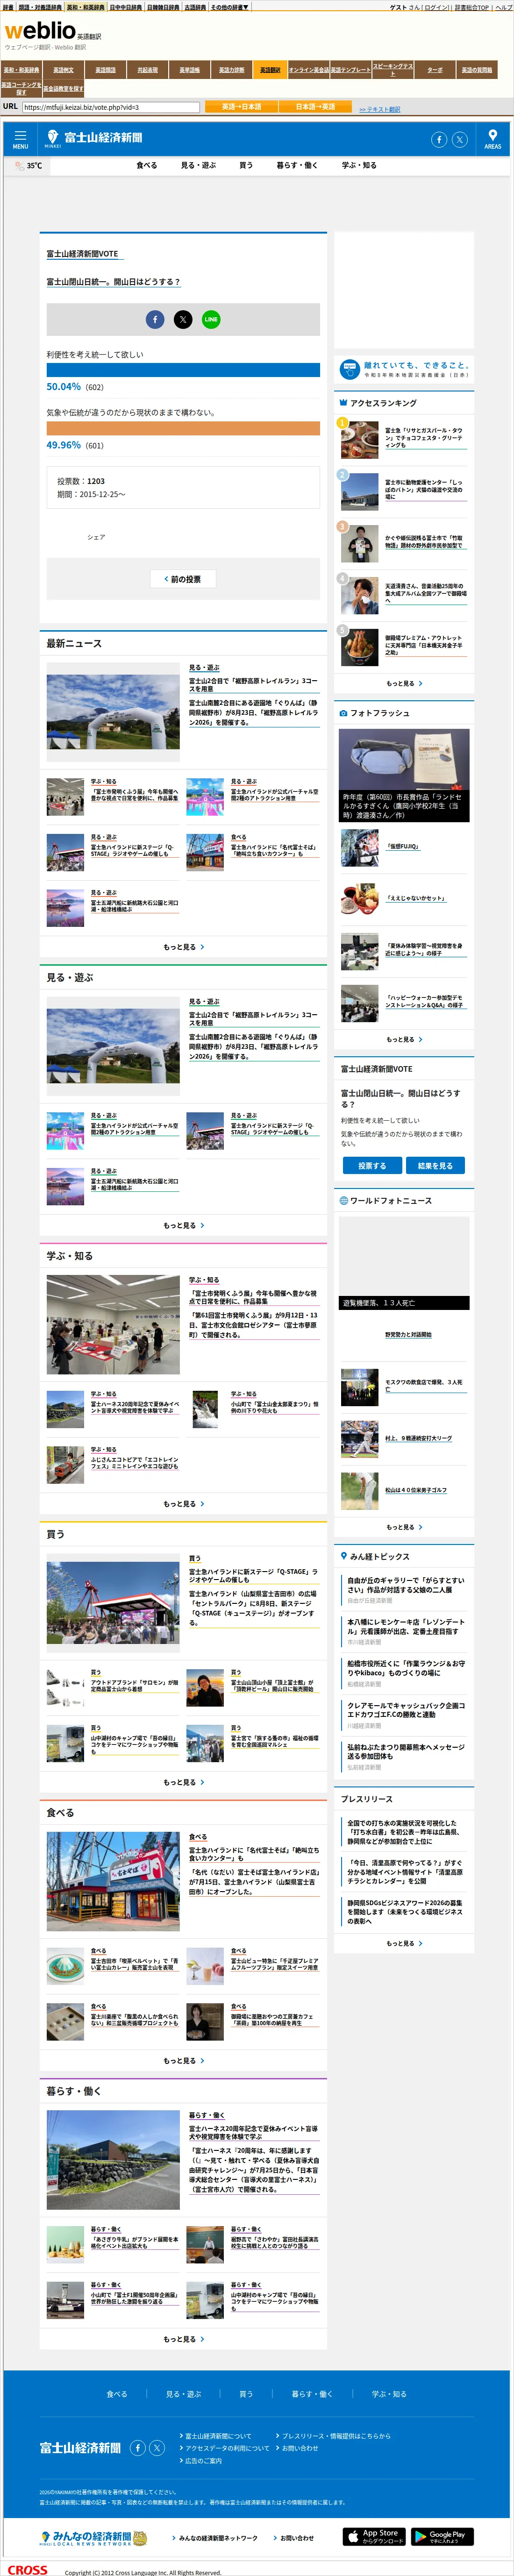This screenshot has height=2576, width=514.
Task: Share the vote via LINE icon
Action: tap(211, 319)
